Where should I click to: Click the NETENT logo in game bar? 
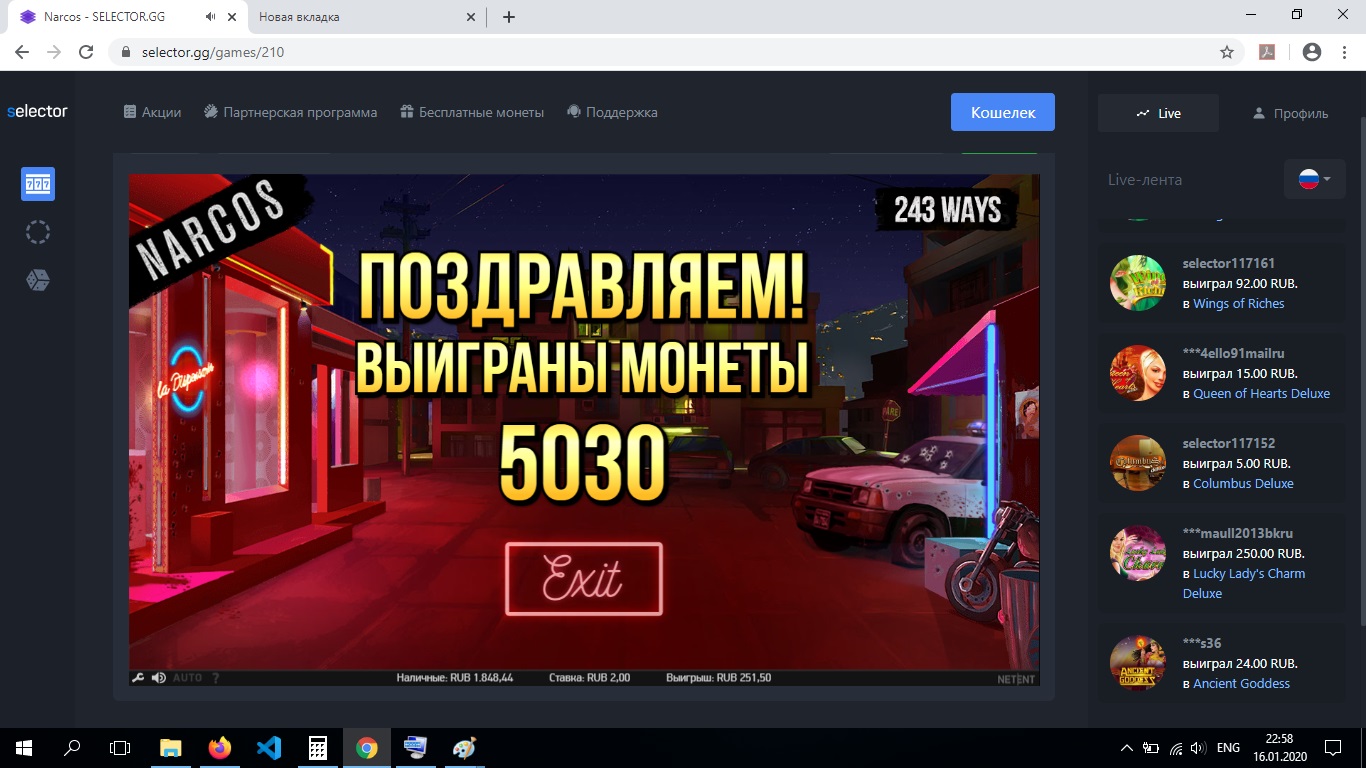pyautogui.click(x=1015, y=679)
